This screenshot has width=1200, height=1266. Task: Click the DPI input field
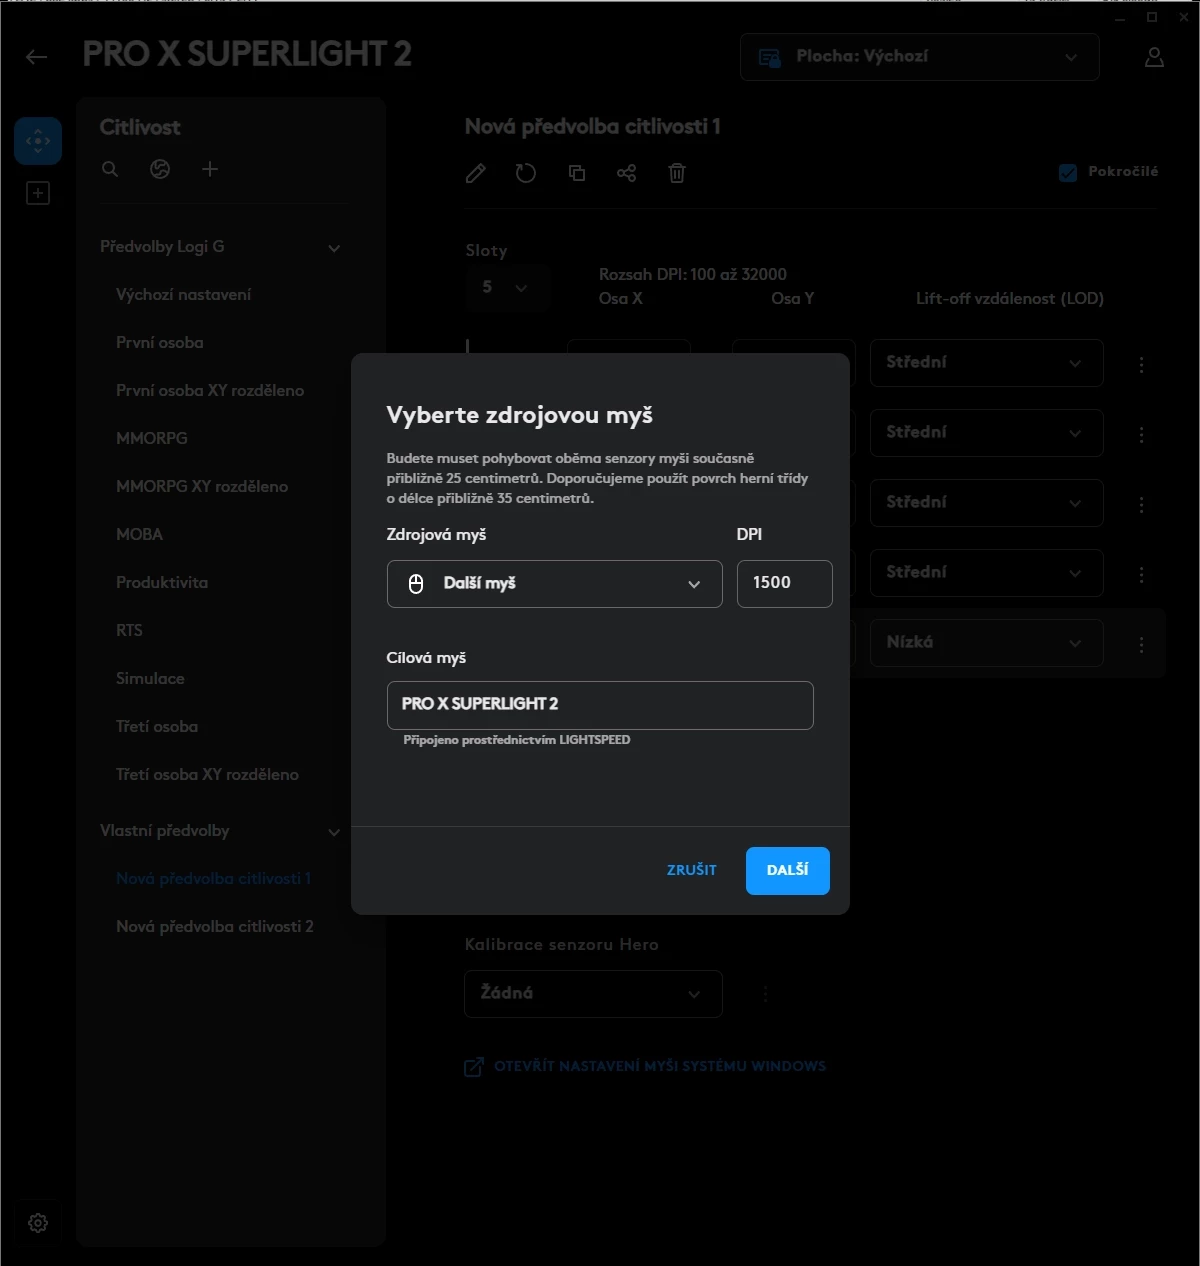[785, 584]
